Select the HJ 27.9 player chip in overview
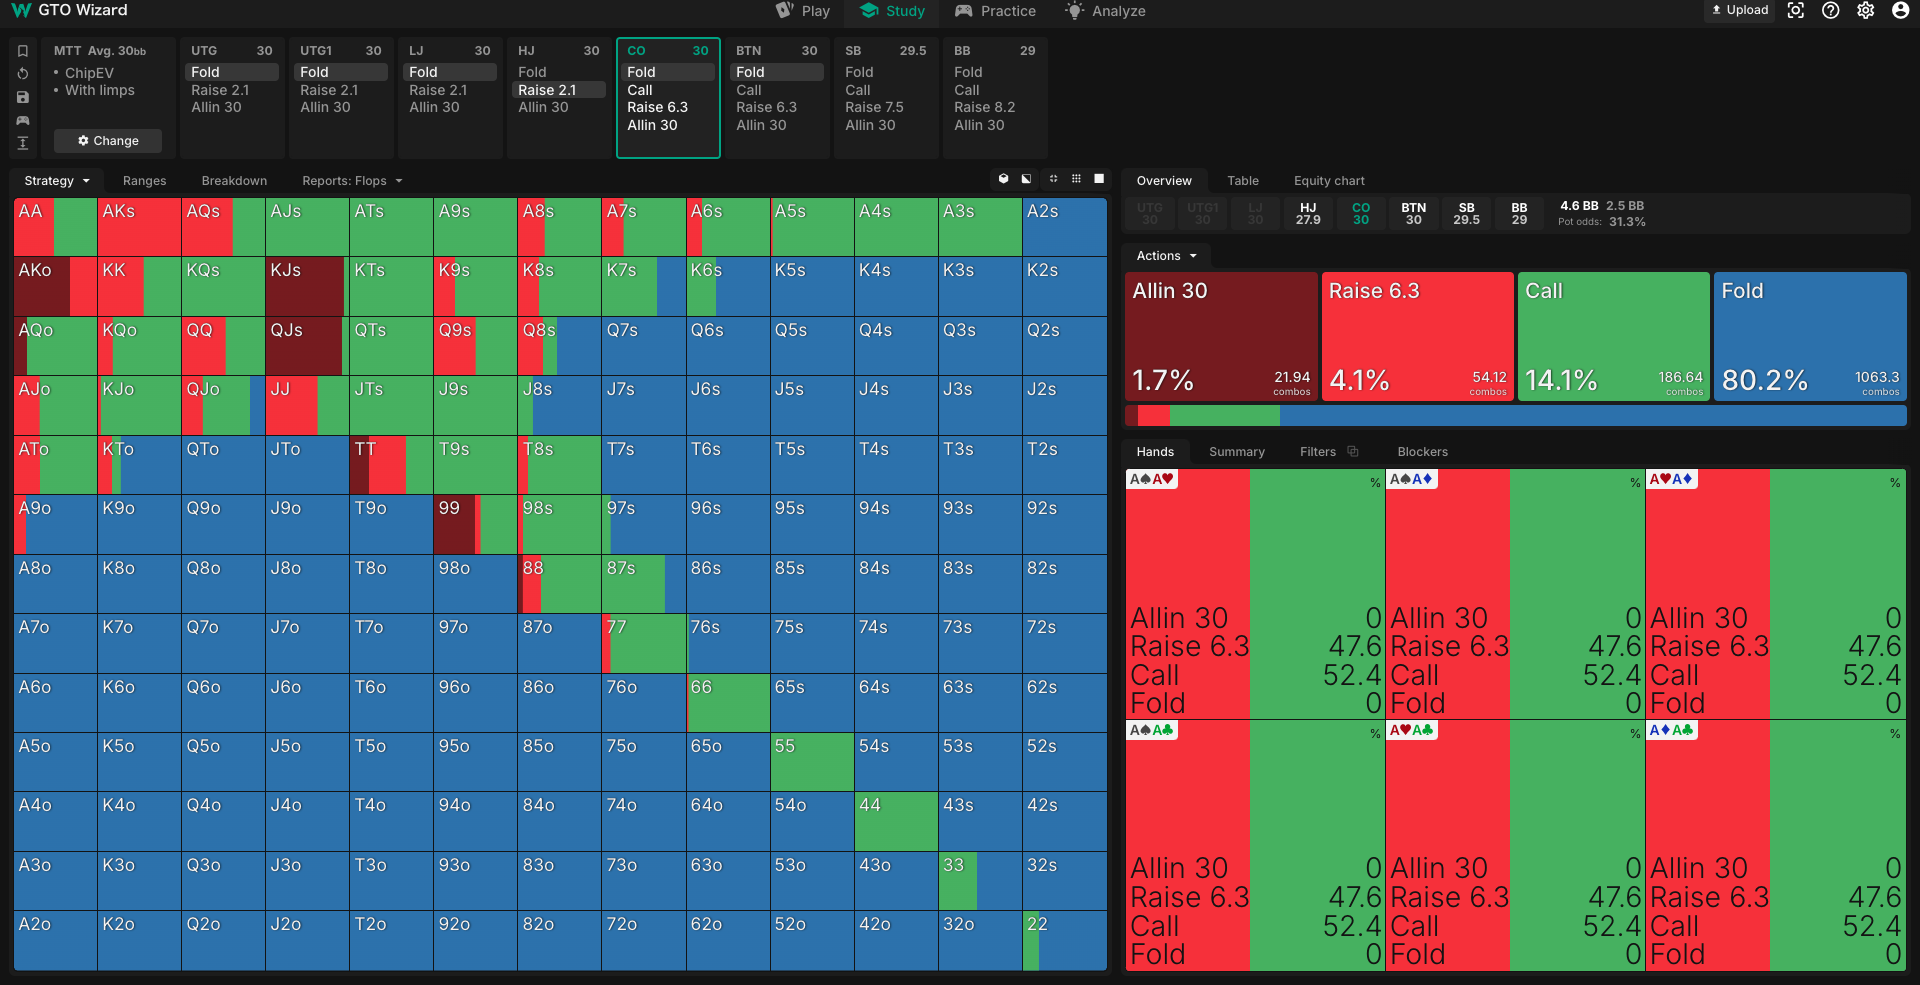This screenshot has width=1920, height=985. point(1308,214)
